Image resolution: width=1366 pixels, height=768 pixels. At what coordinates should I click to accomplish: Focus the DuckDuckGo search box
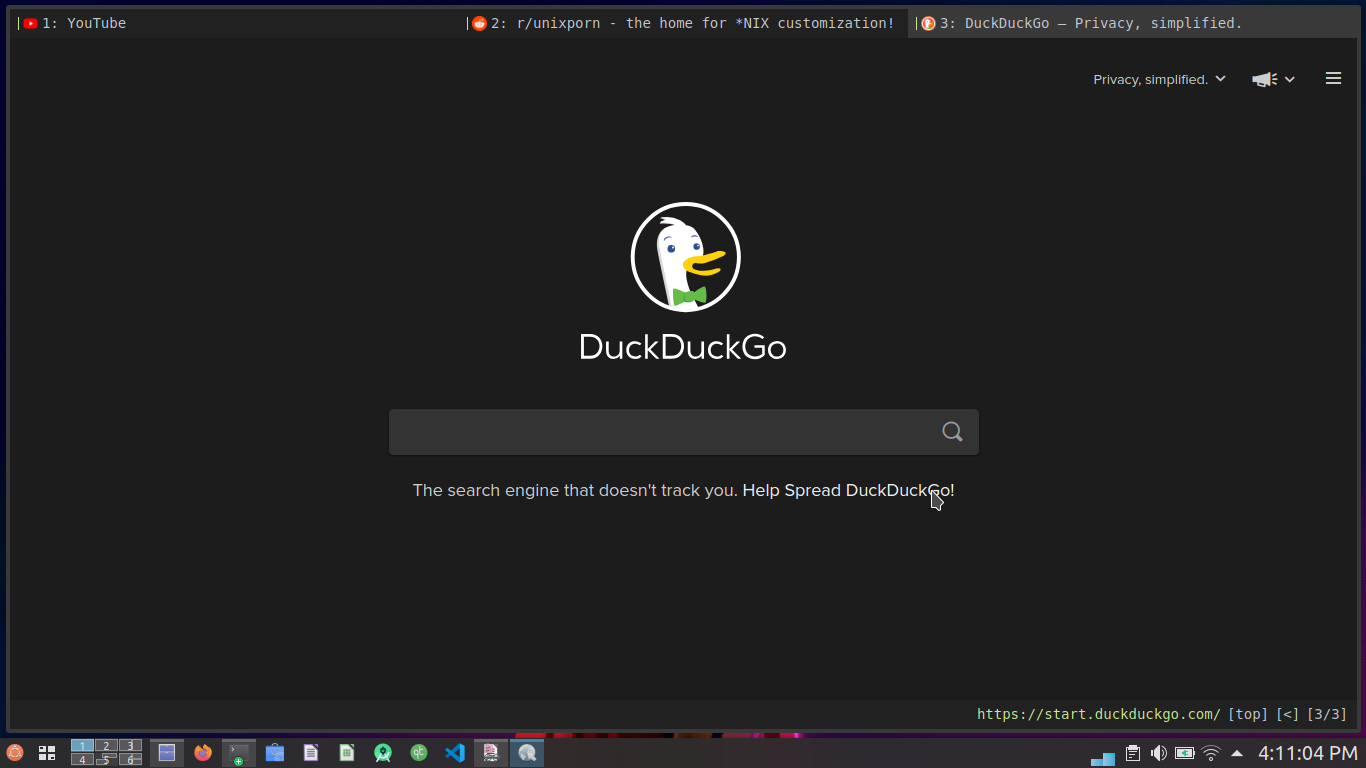pyautogui.click(x=684, y=432)
